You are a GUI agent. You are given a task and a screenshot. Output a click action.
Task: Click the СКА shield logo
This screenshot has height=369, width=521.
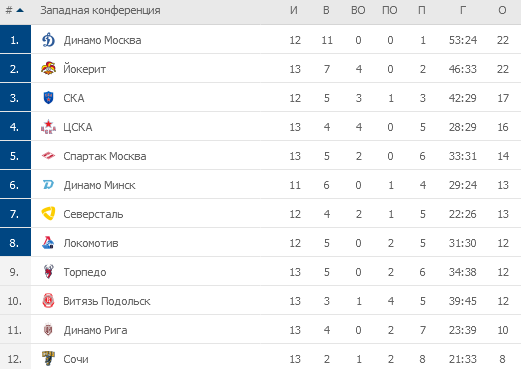(48, 98)
